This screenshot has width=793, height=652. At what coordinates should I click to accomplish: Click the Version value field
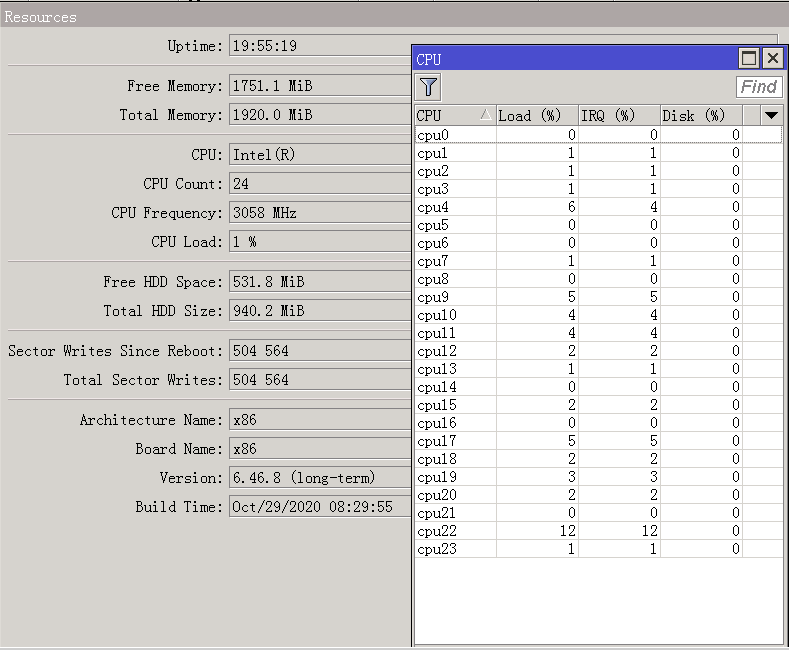click(320, 478)
